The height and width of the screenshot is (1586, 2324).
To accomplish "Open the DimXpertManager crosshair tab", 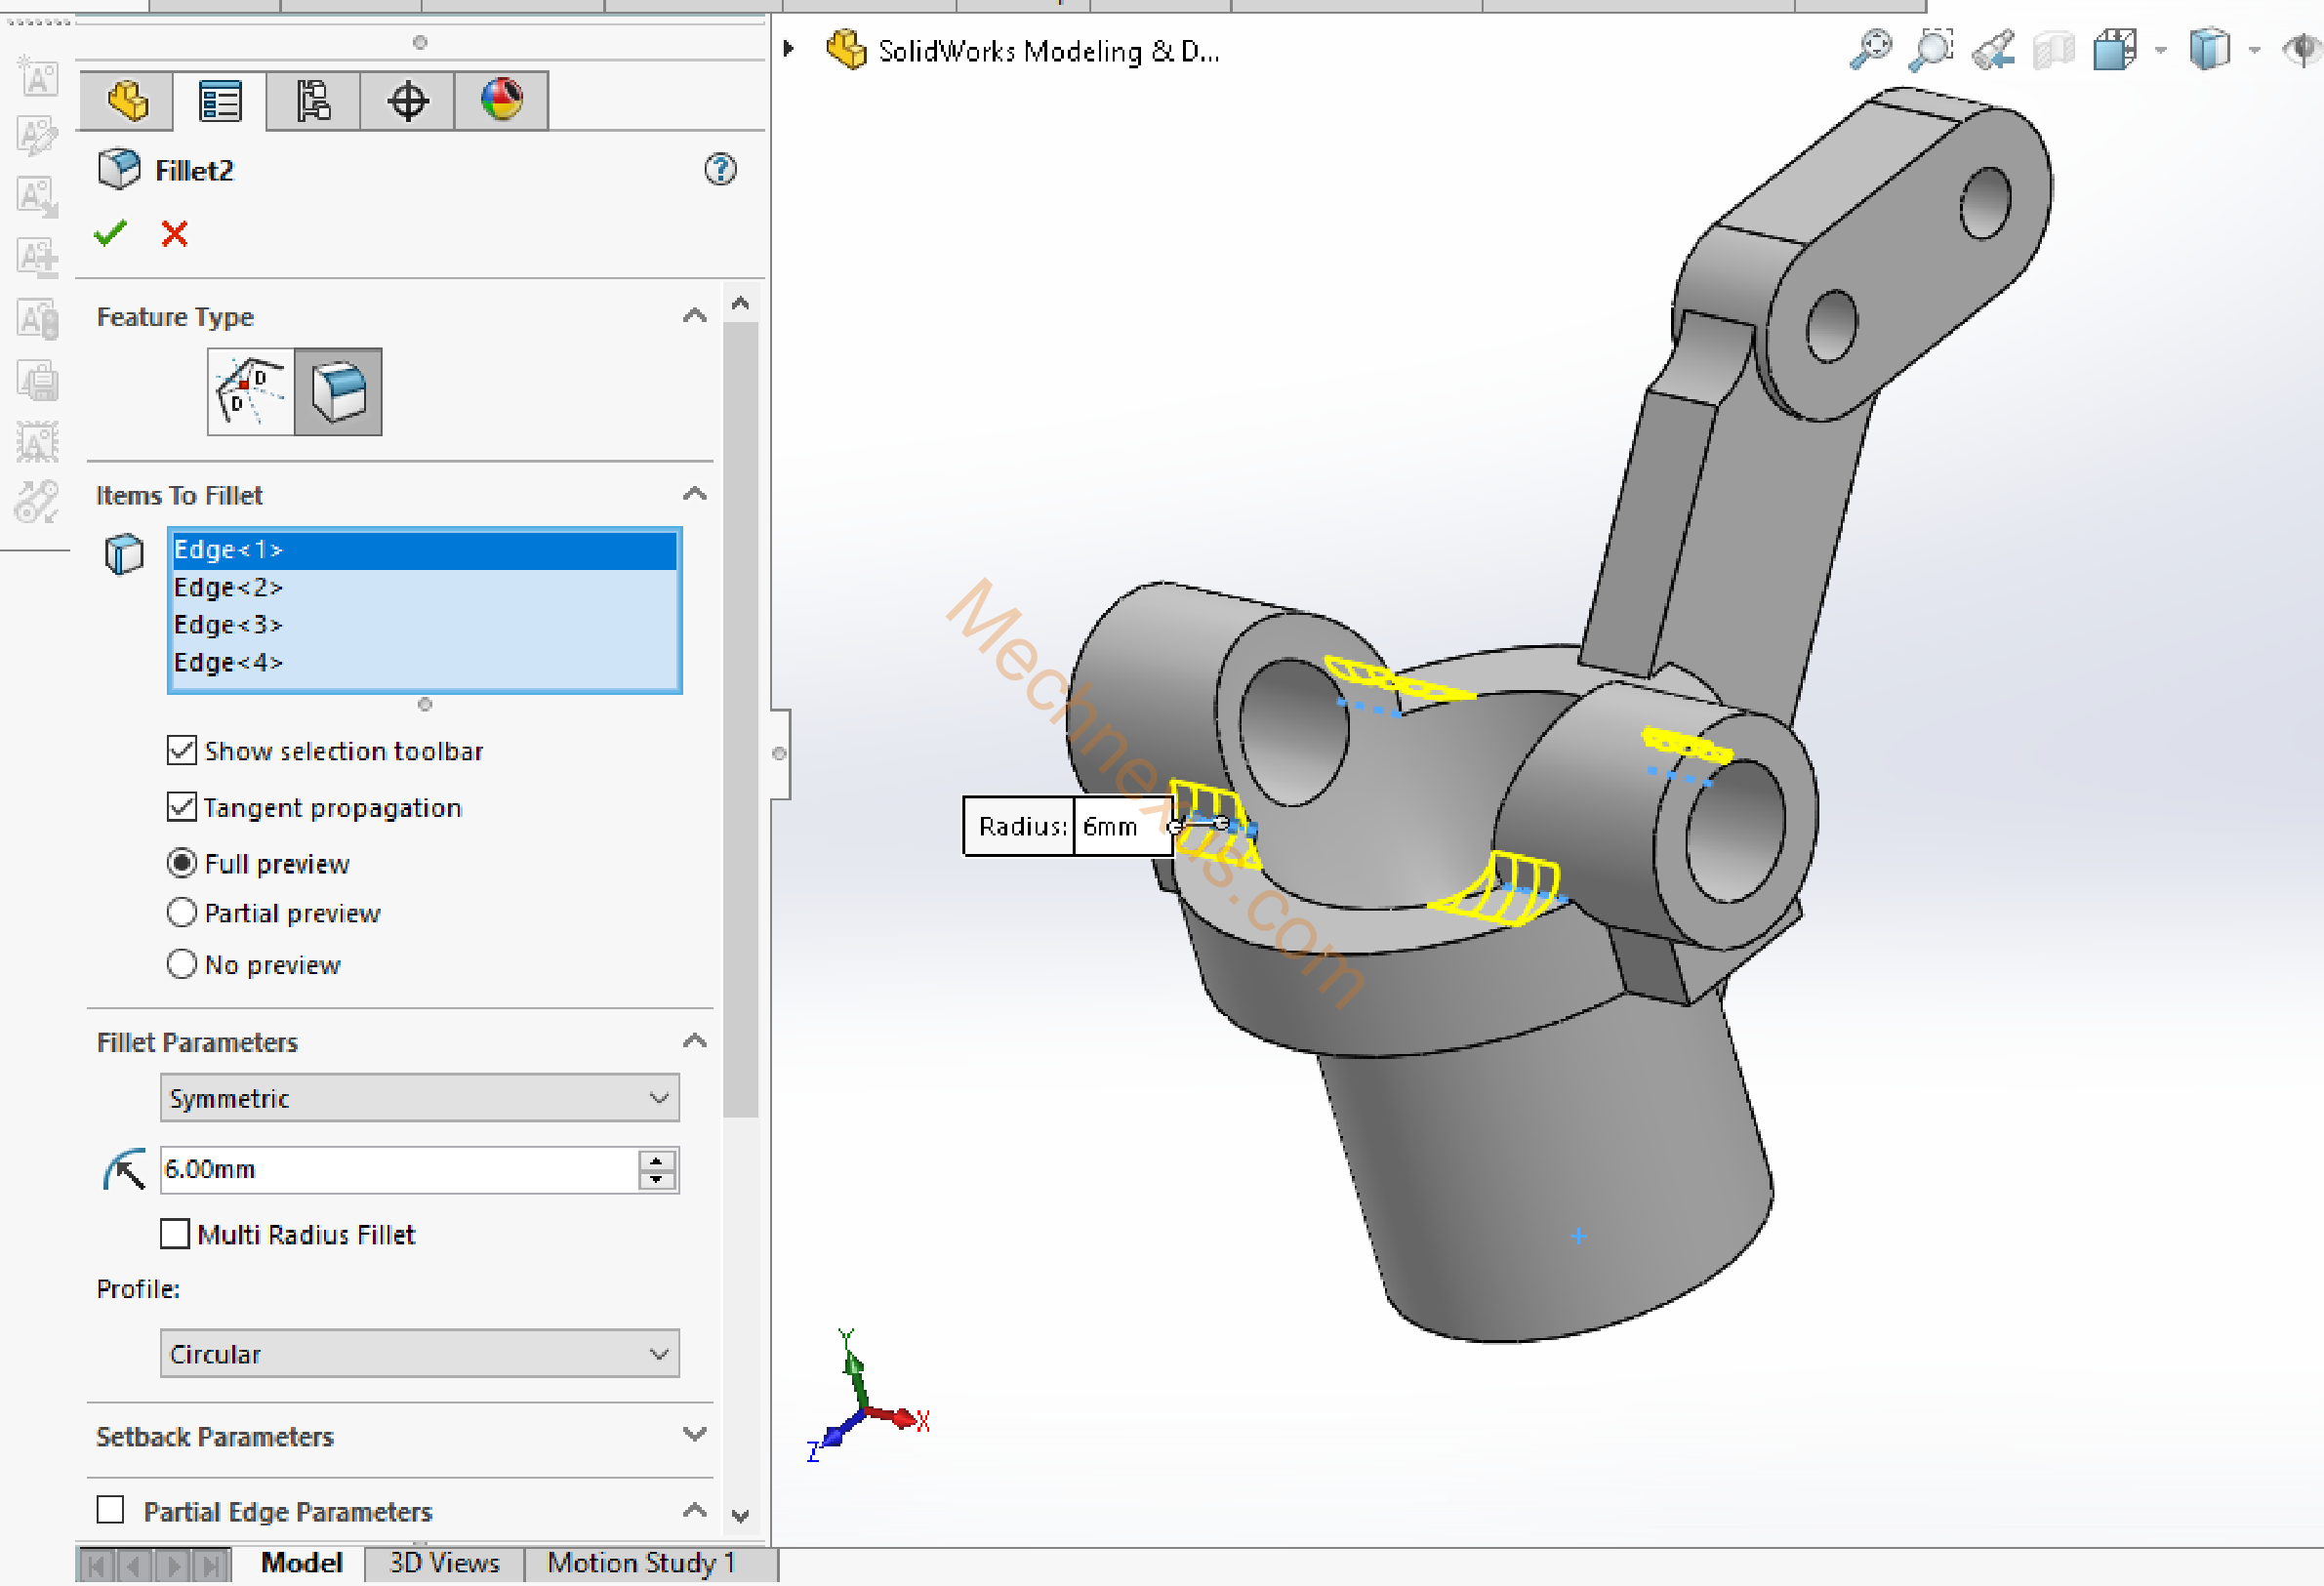I will (x=407, y=101).
